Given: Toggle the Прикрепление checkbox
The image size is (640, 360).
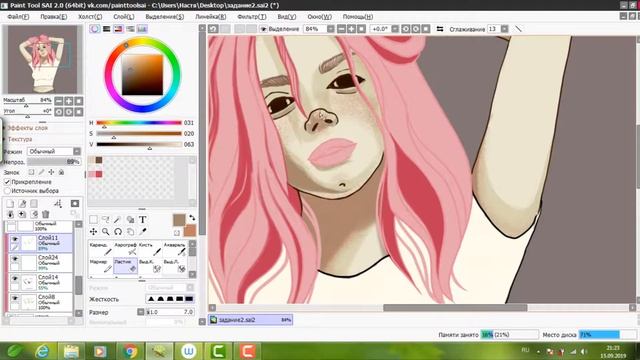Looking at the screenshot, I should (7, 182).
